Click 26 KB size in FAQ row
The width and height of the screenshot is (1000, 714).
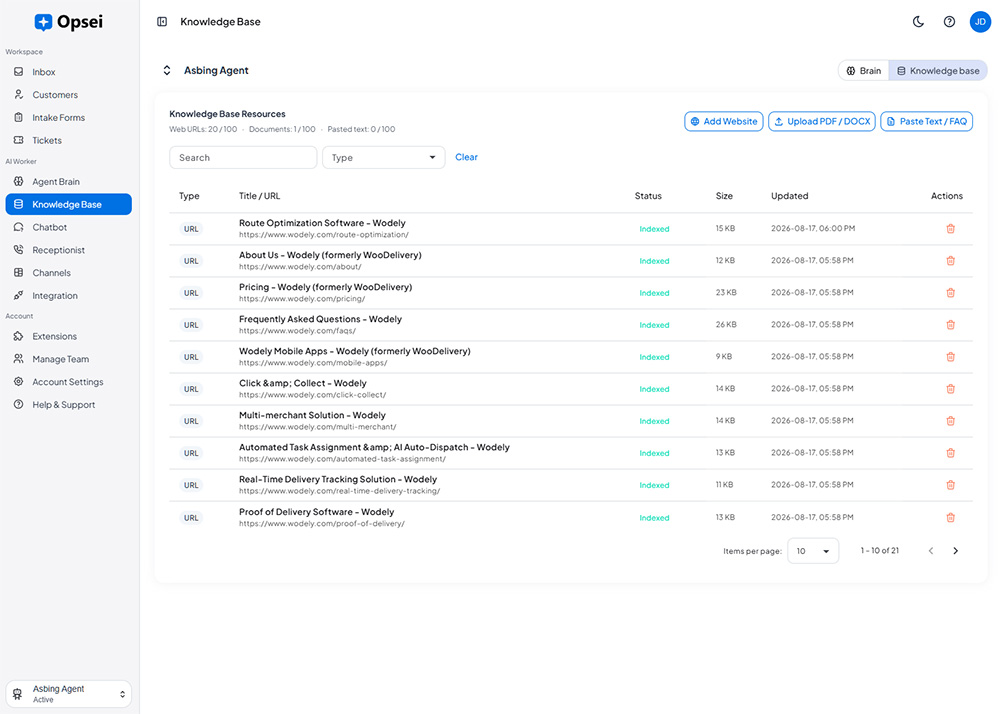pyautogui.click(x=726, y=325)
